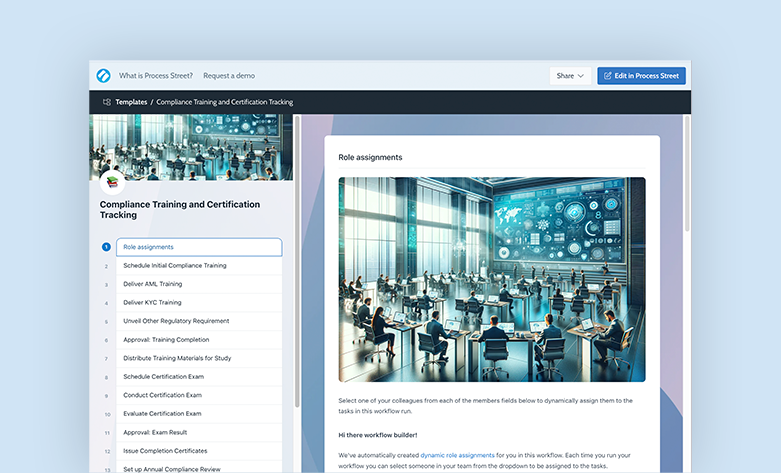
Task: Go to Templates in the breadcrumb
Action: (x=131, y=102)
